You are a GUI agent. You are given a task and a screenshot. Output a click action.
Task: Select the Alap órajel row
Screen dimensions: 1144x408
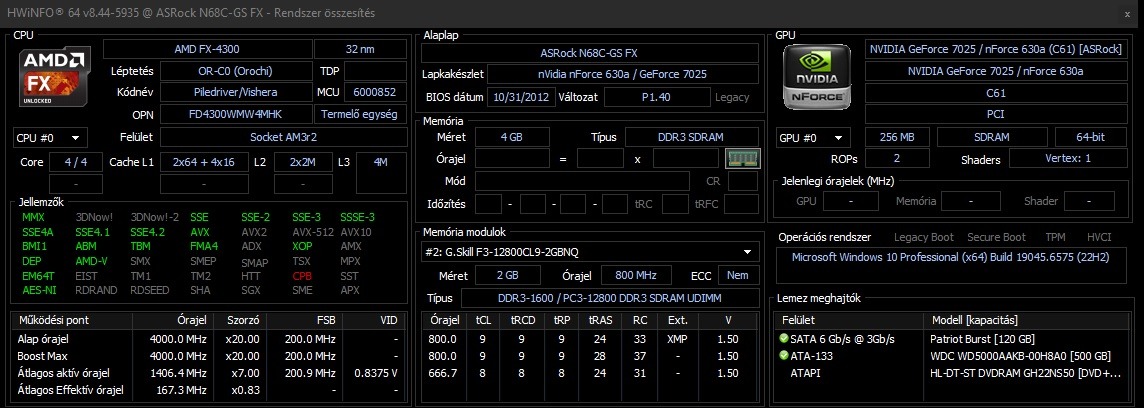coord(209,339)
